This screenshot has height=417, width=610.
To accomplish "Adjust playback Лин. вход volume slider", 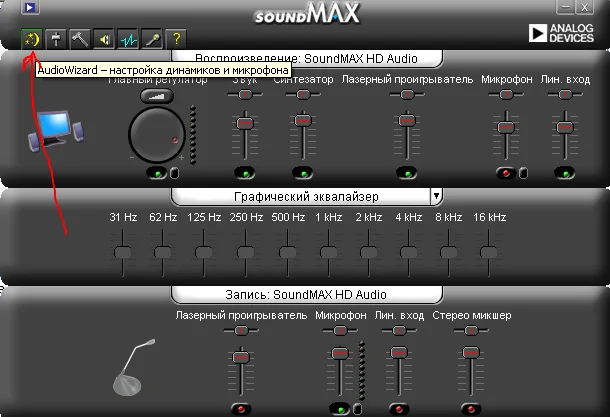I will click(565, 127).
